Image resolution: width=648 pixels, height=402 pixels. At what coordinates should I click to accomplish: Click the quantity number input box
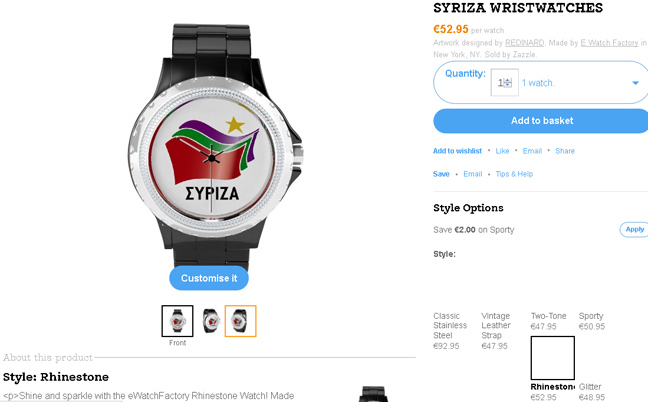click(x=505, y=83)
